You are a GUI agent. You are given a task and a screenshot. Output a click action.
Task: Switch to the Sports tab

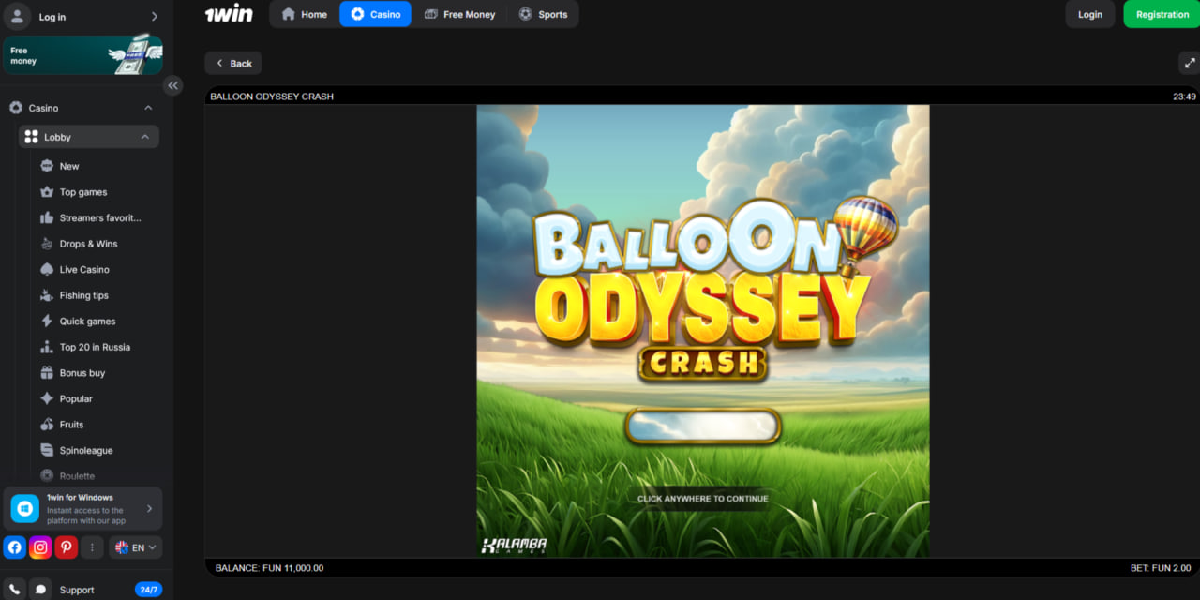tap(543, 14)
